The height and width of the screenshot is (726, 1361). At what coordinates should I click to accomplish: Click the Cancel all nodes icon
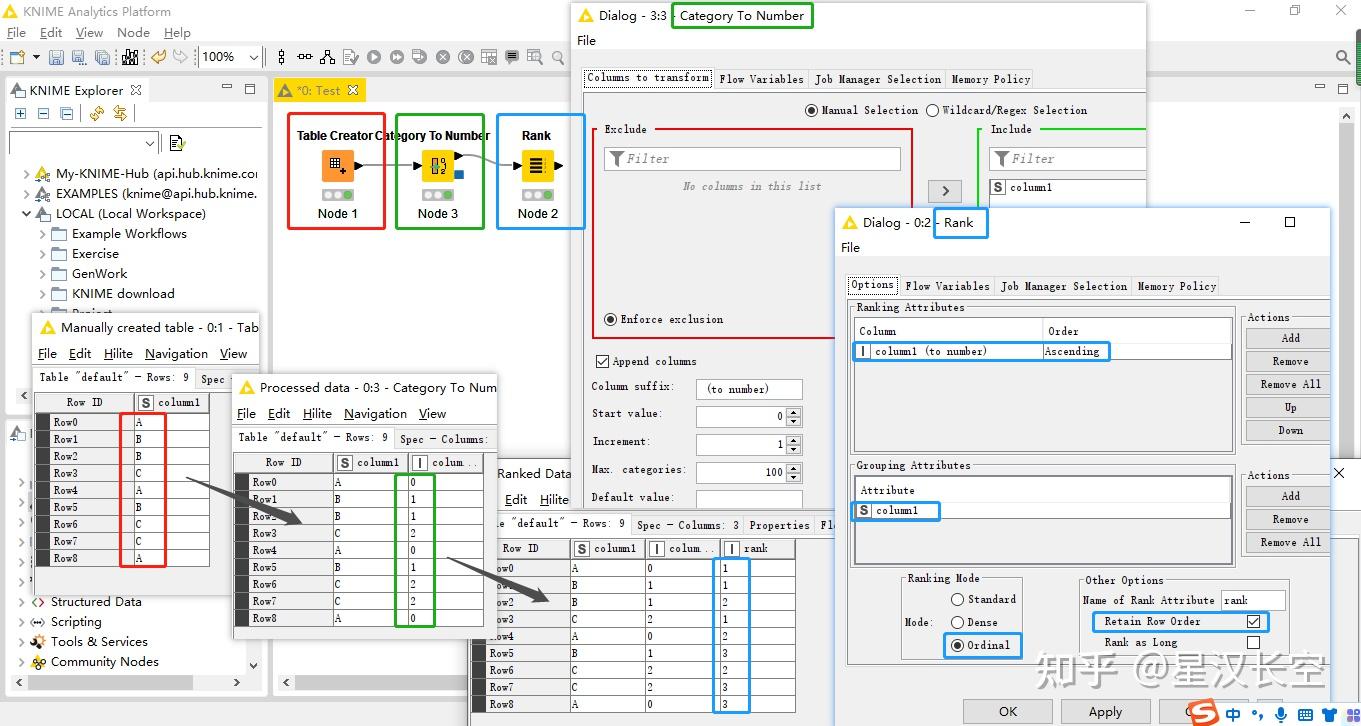point(465,58)
